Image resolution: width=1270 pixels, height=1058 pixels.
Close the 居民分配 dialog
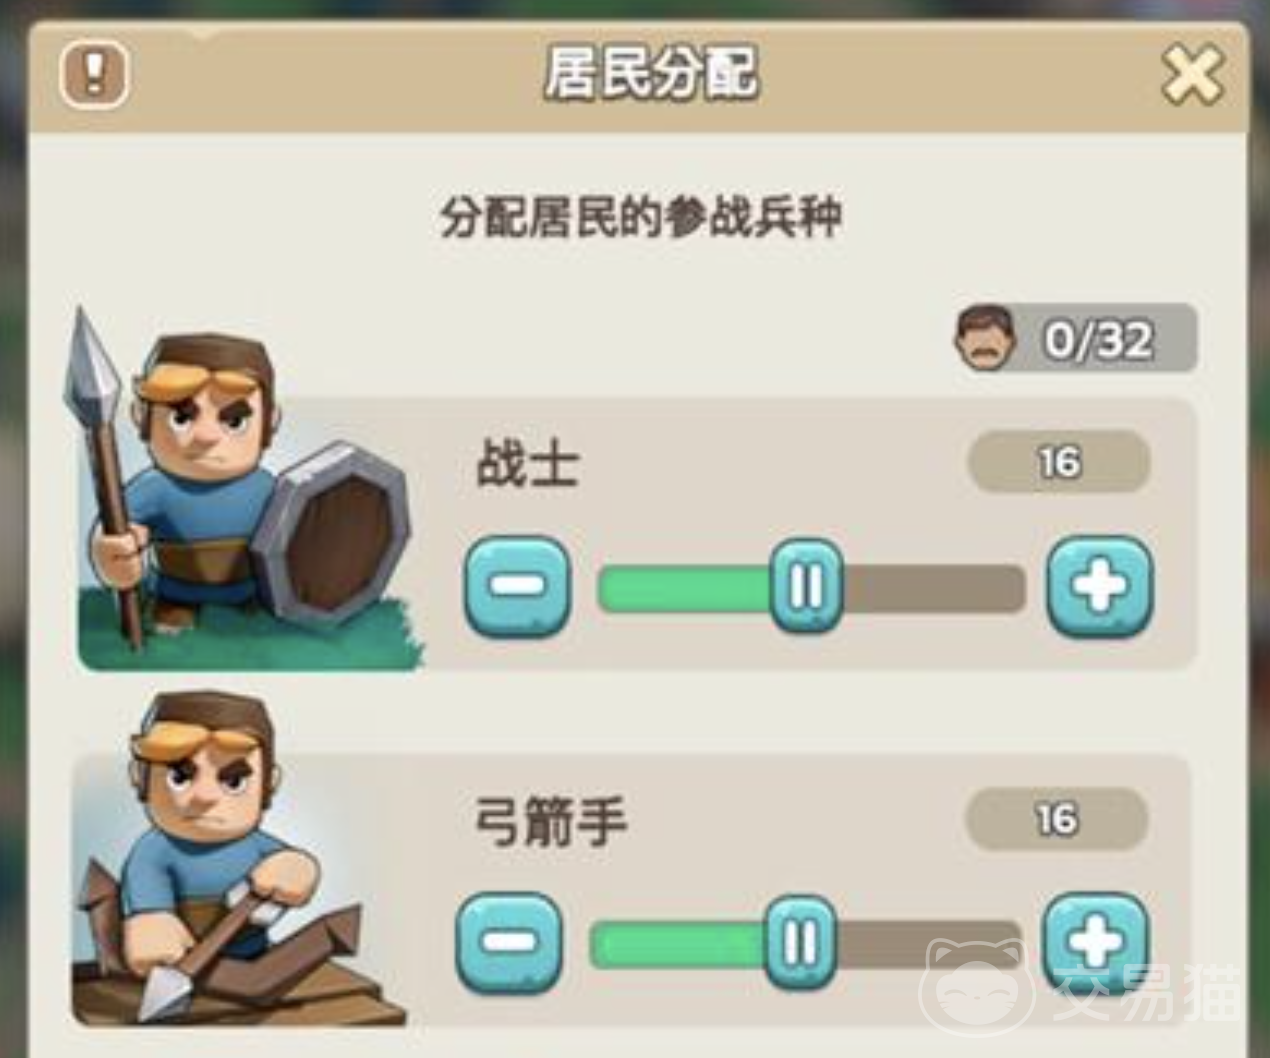1192,75
